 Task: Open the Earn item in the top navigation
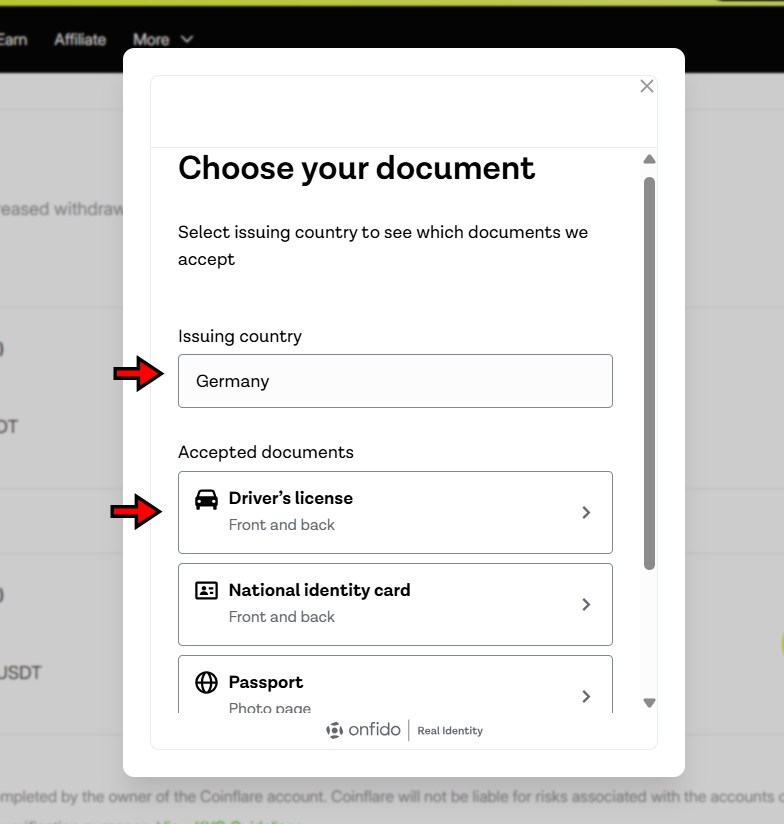point(13,39)
